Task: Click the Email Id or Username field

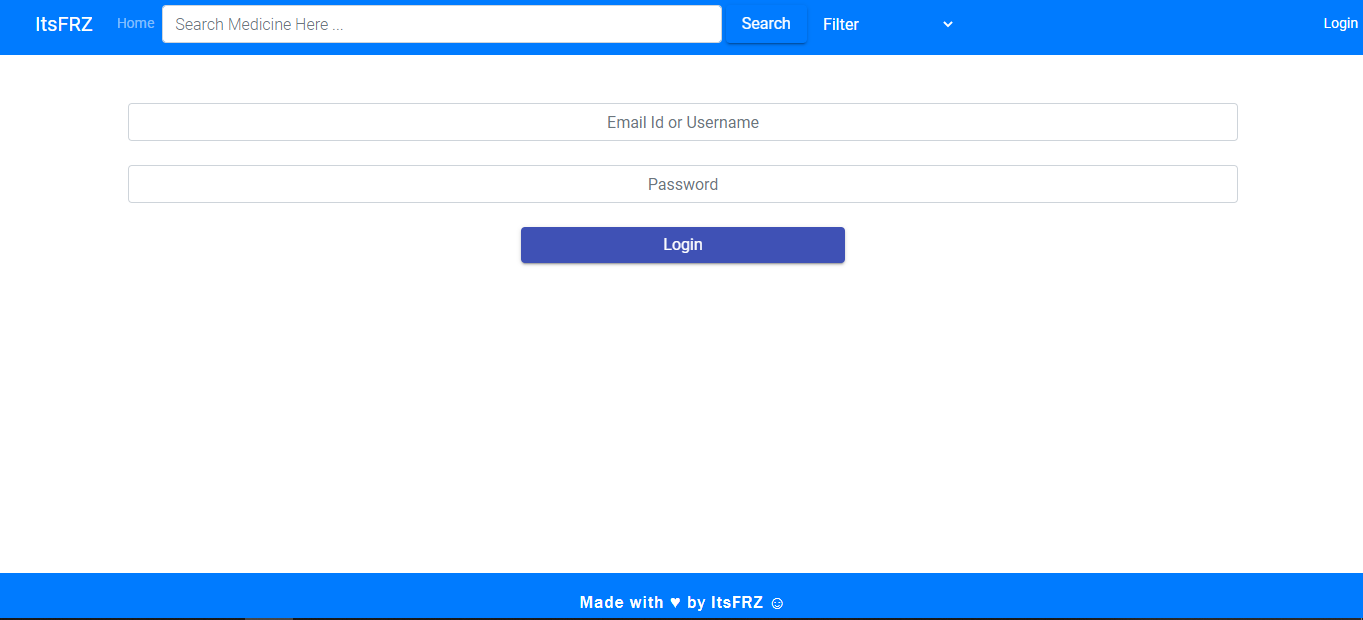Action: 682,121
